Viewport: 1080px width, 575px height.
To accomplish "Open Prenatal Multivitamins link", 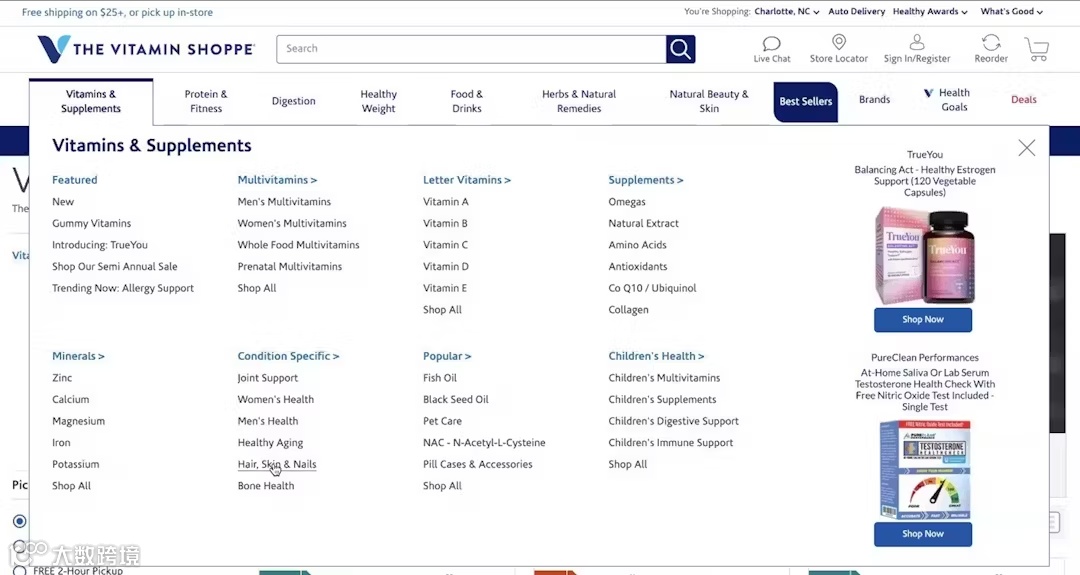I will (x=289, y=266).
